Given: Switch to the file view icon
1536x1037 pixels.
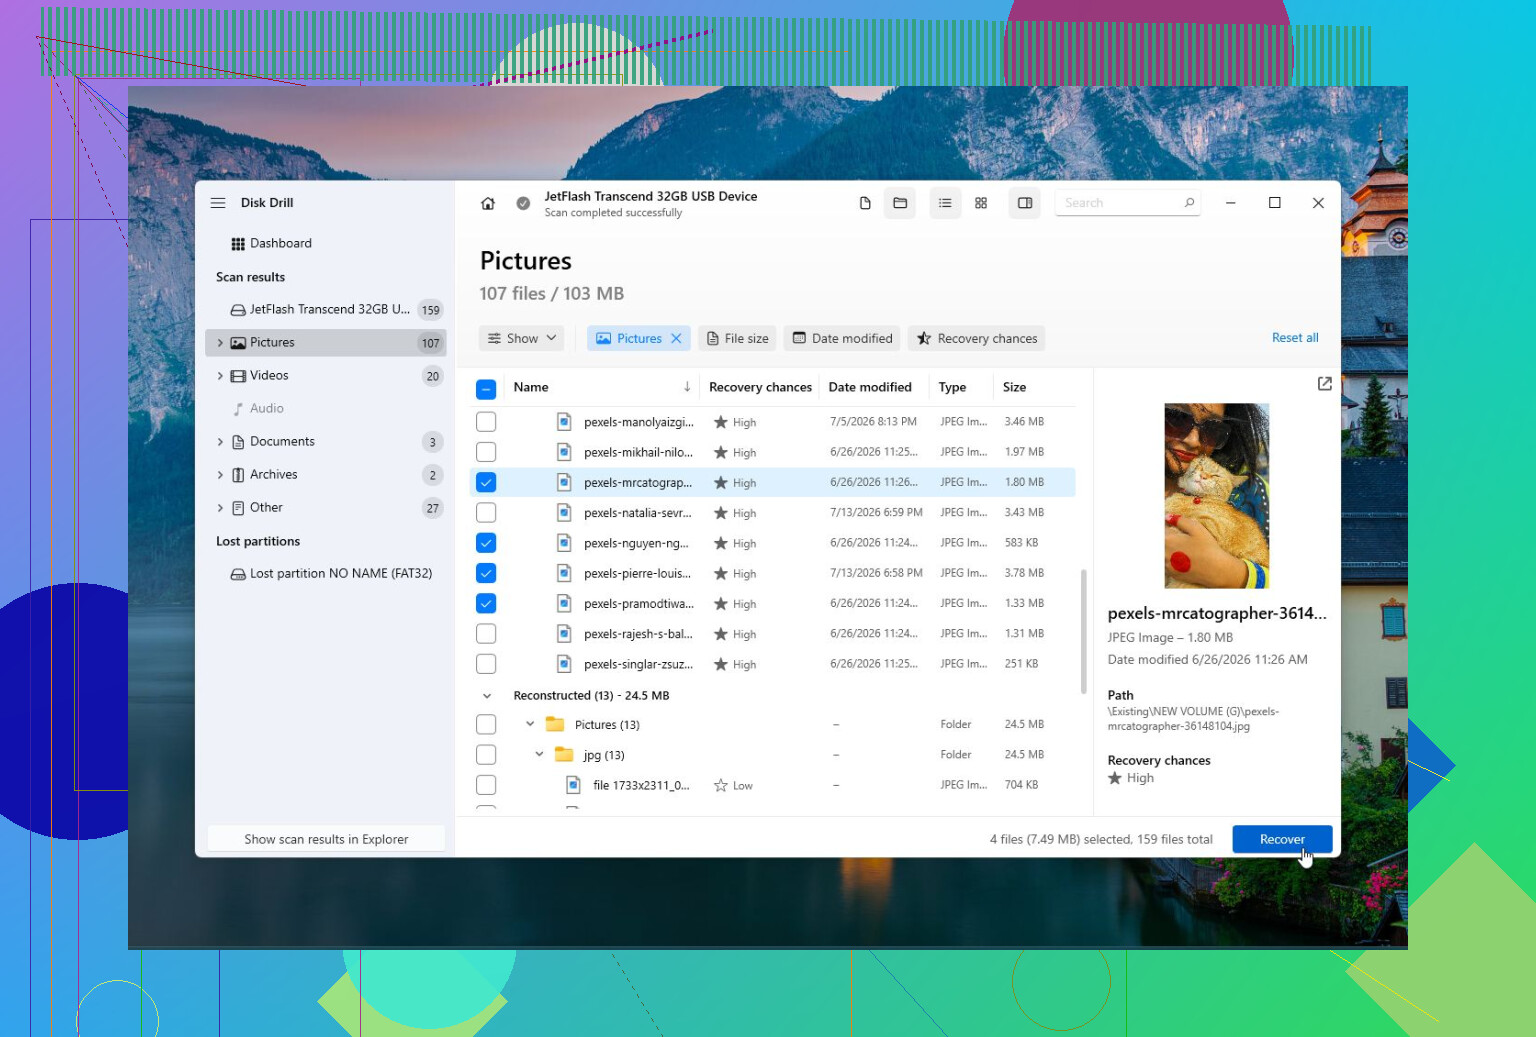Looking at the screenshot, I should pos(865,203).
